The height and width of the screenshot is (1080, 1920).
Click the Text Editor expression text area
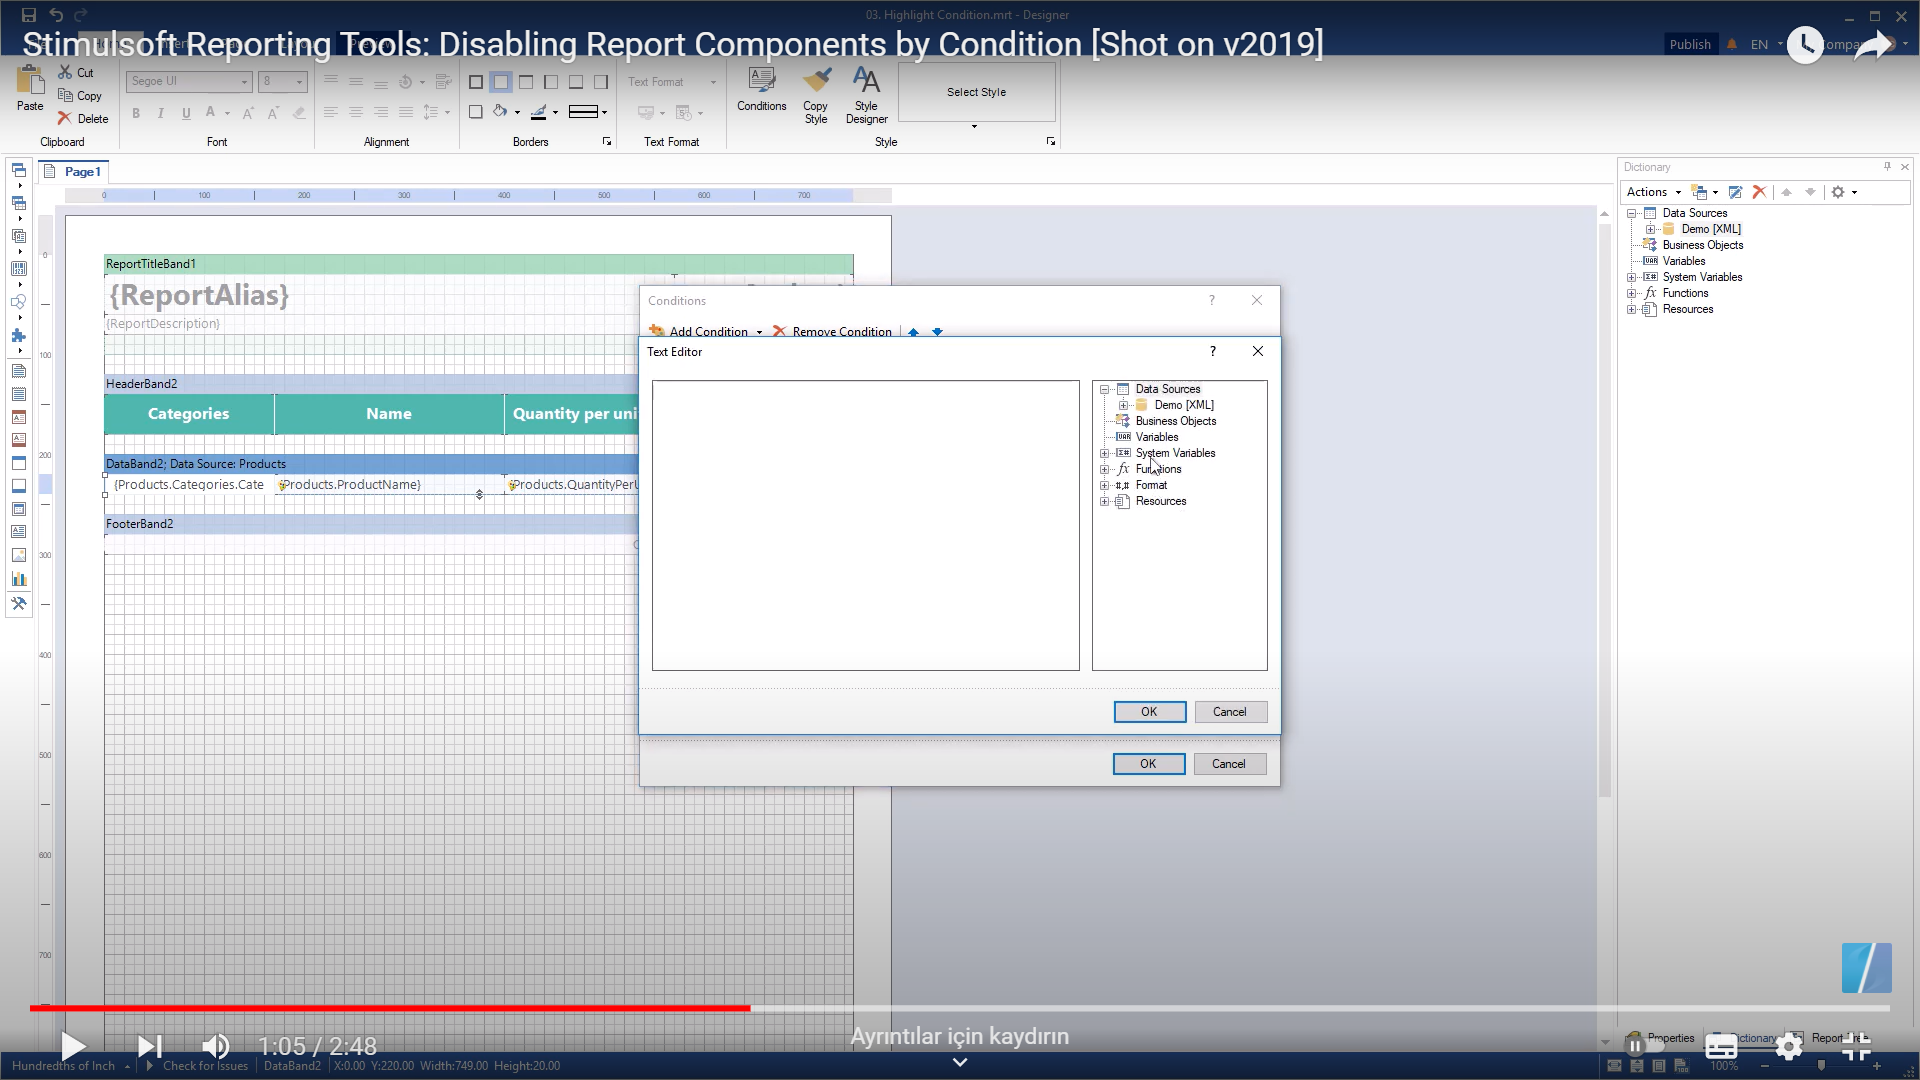(x=866, y=525)
